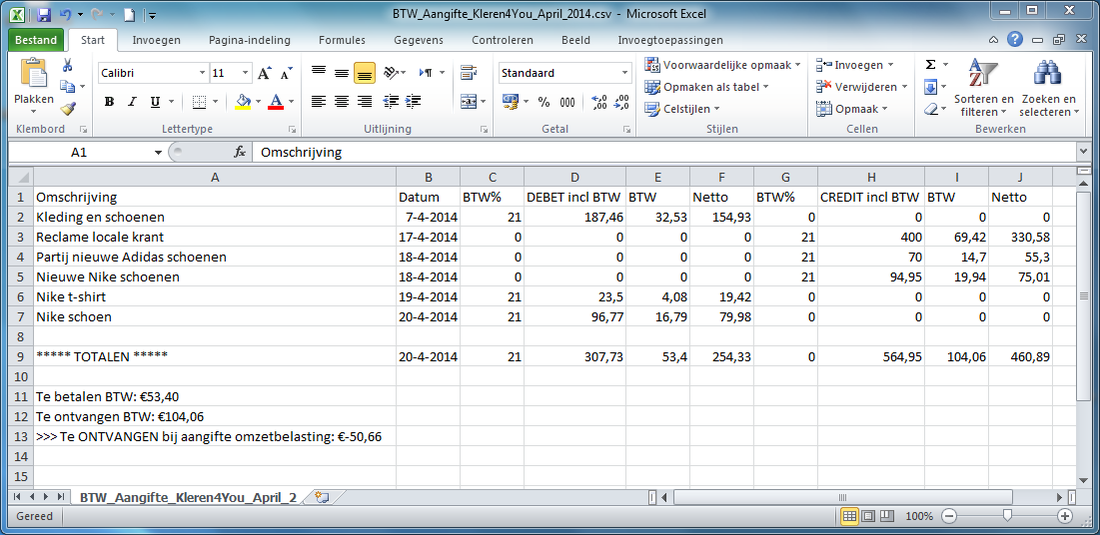Screen dimensions: 1100x535
Task: Toggle Italic formatting
Action: click(131, 102)
